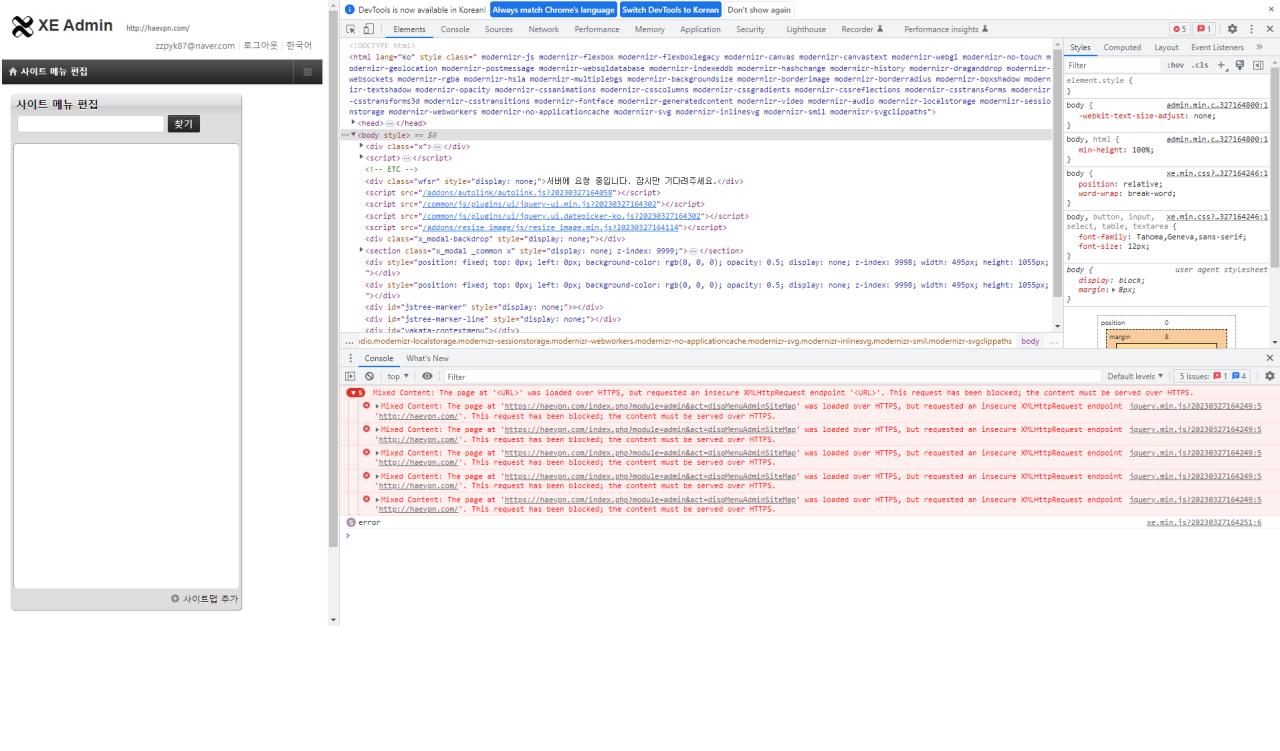Screen dimensions: 1280x751
Task: Dismiss the DevTools language infobar
Action: [1270, 9]
